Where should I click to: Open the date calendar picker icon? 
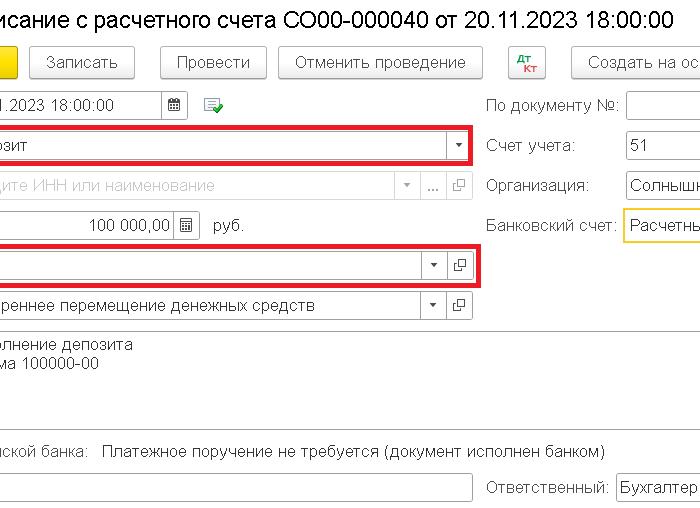pos(174,105)
